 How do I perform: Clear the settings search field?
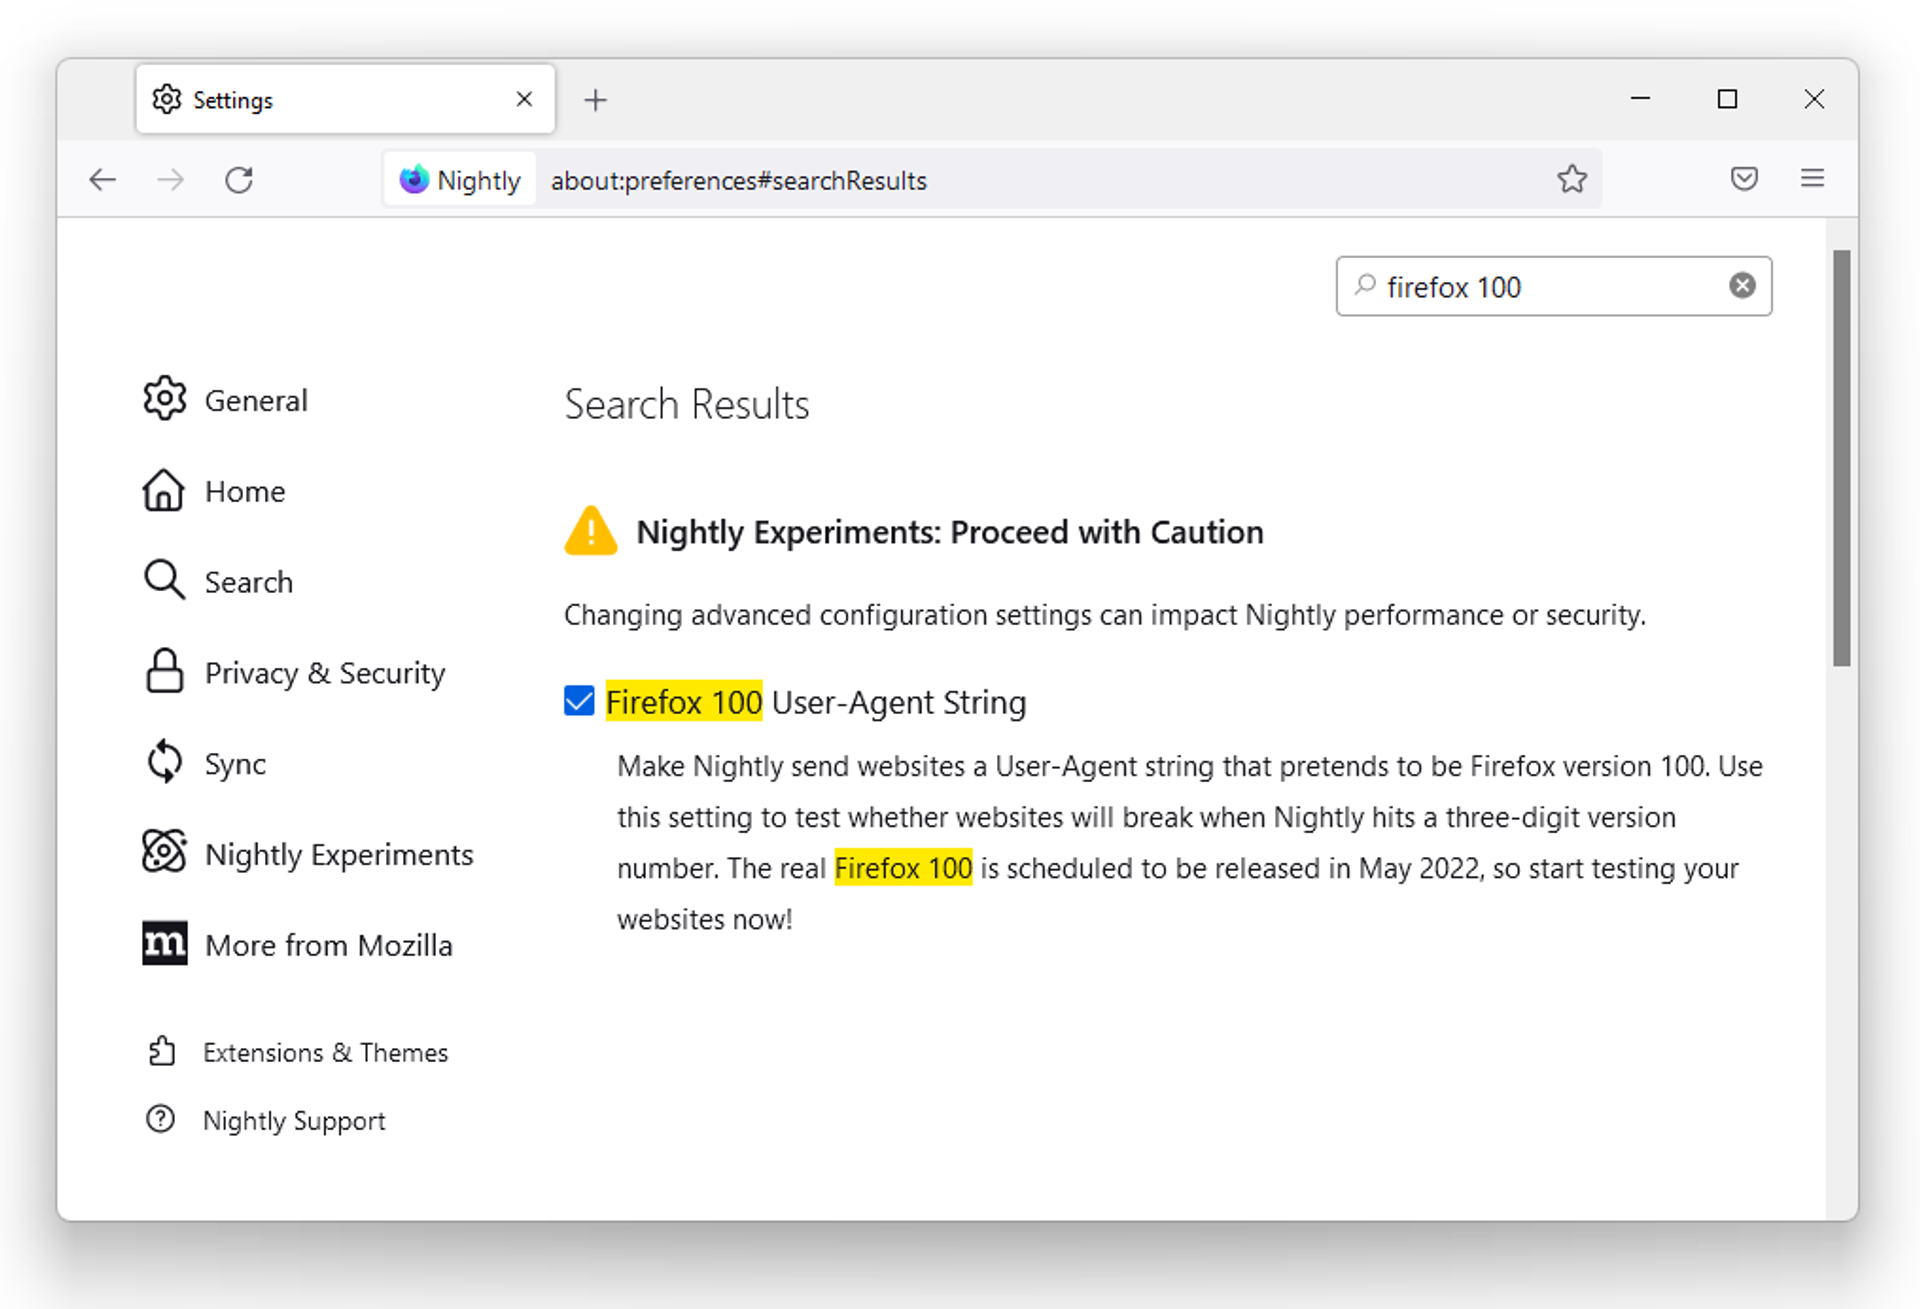pos(1742,286)
